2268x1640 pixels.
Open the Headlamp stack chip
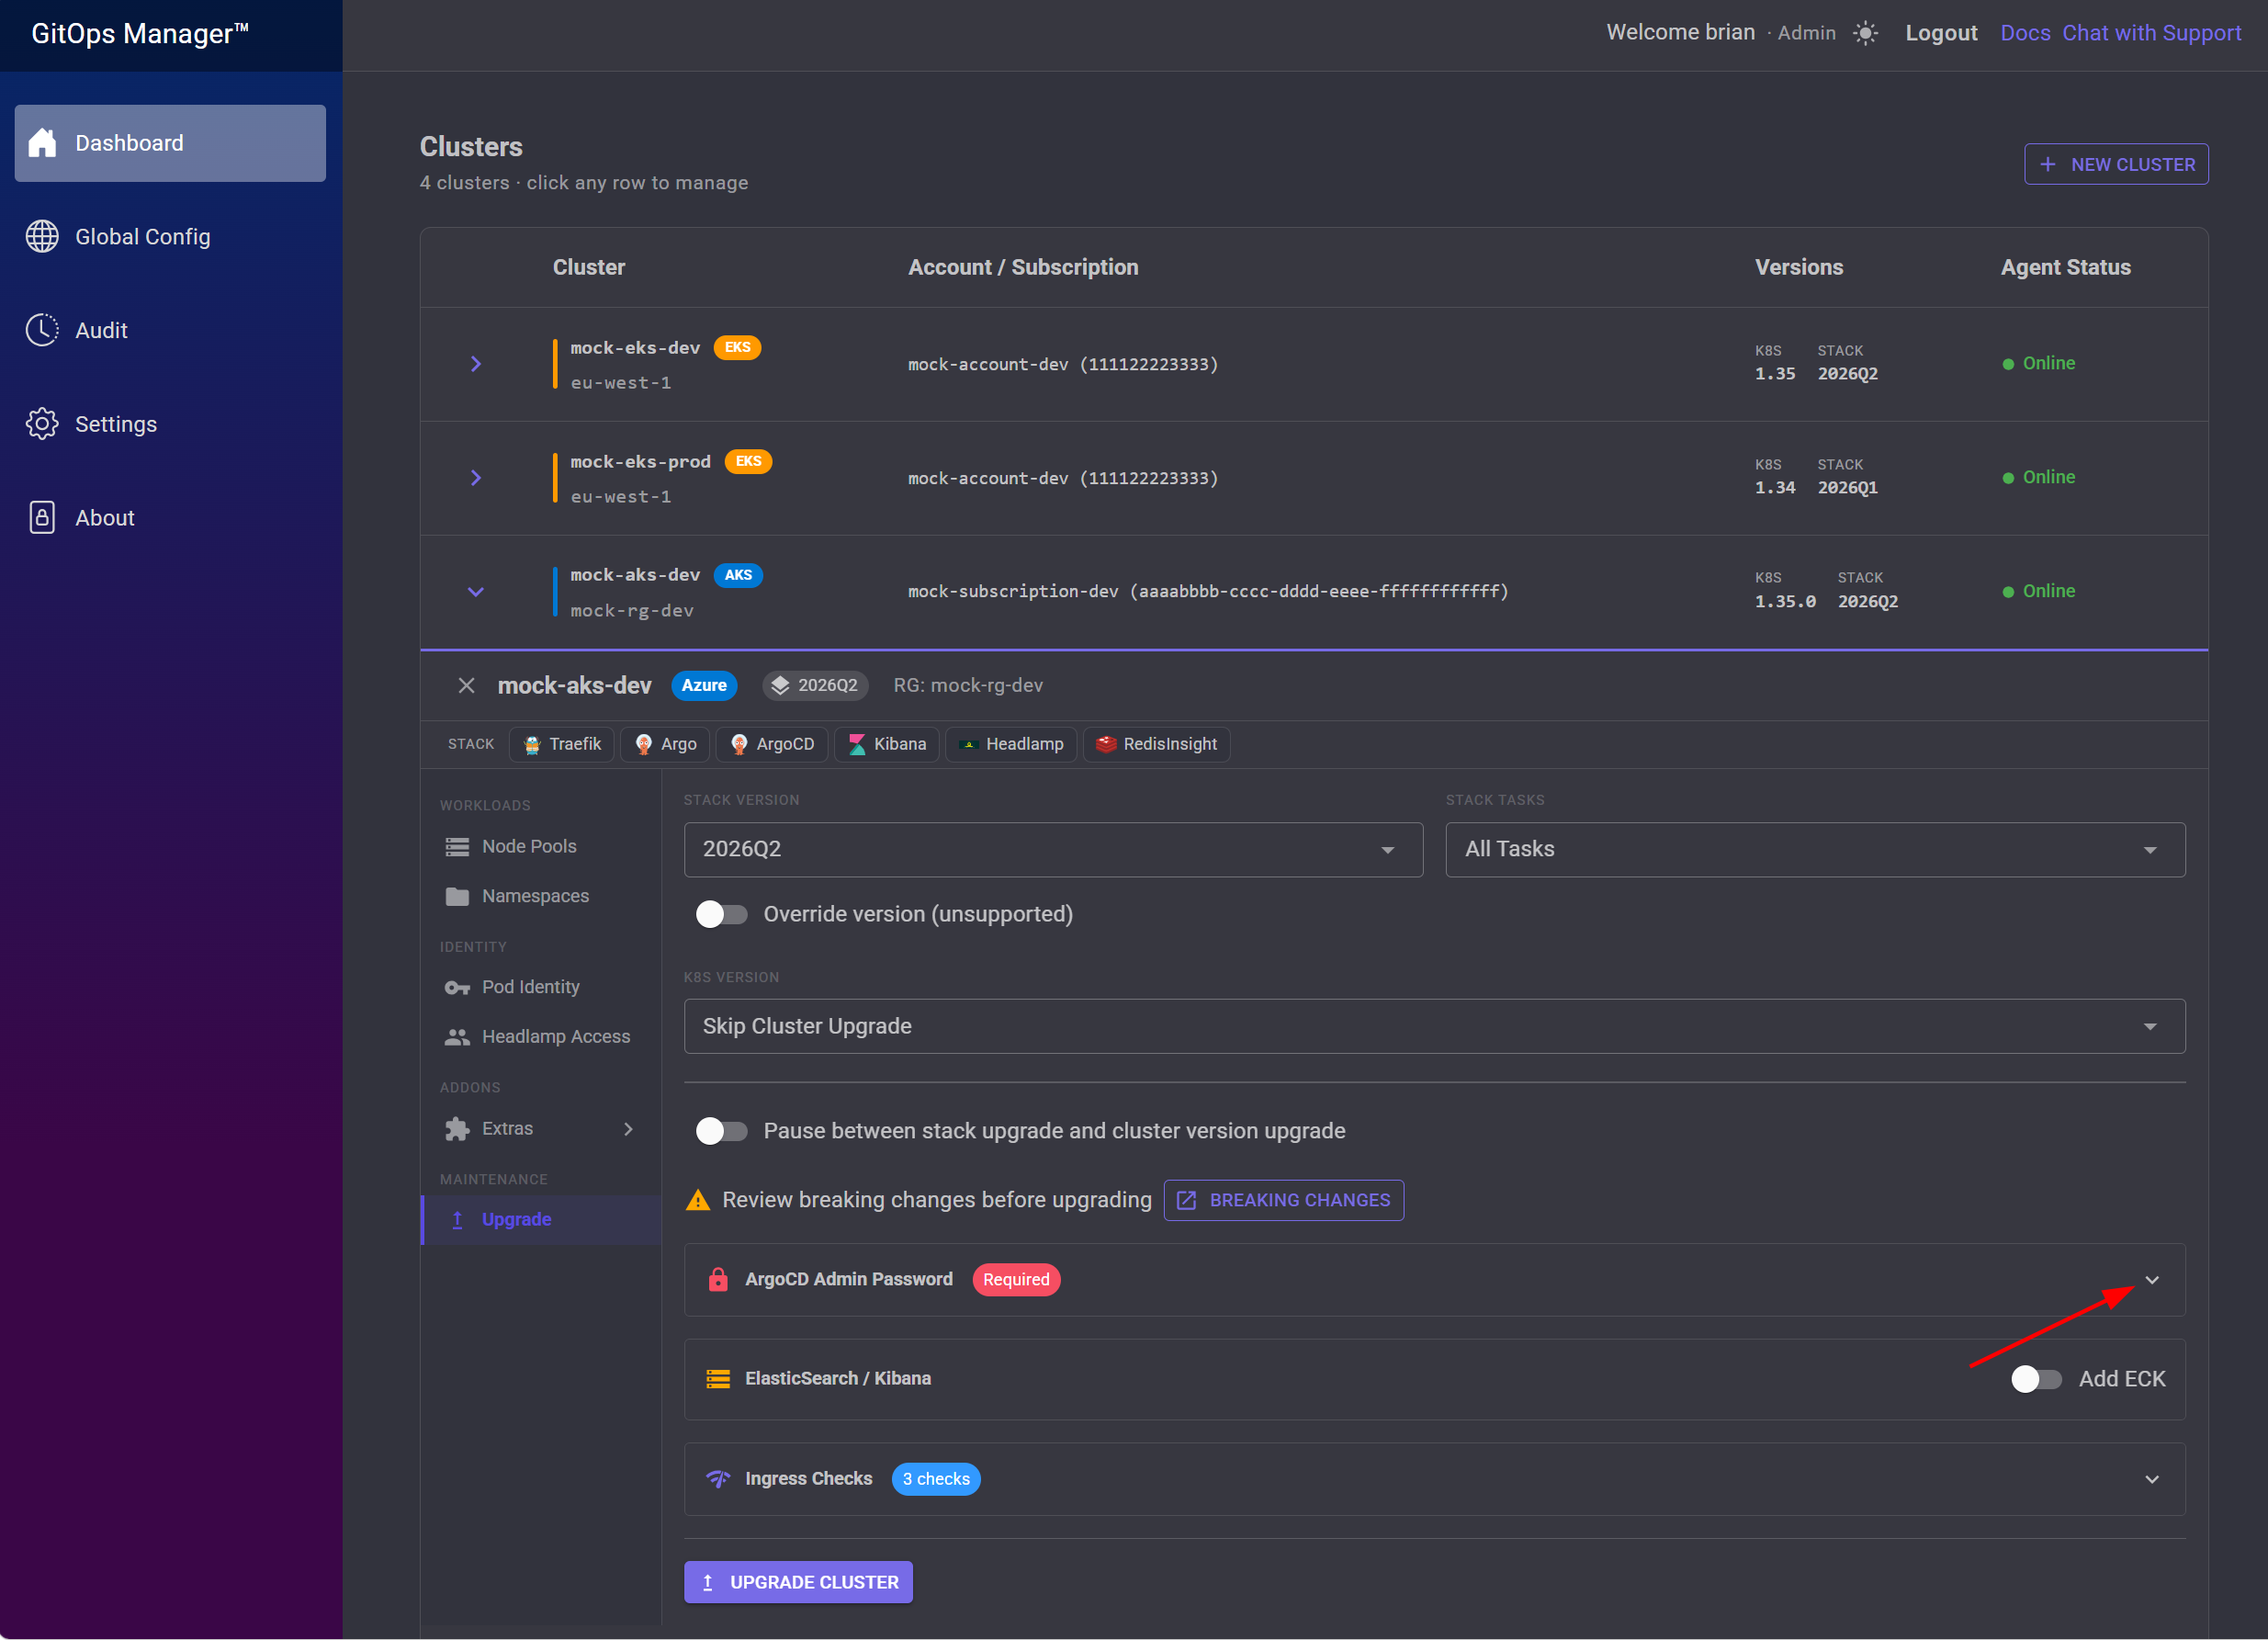1011,744
